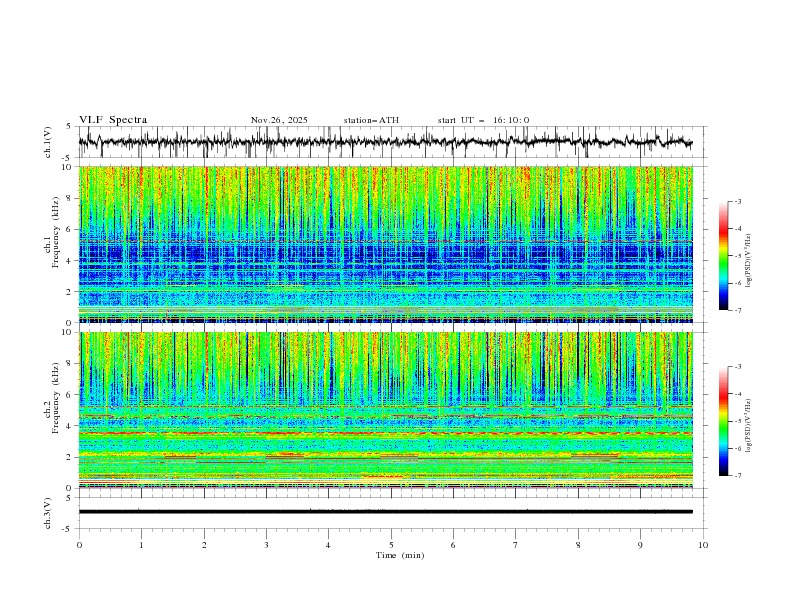Click the "ch.3(V)" axis label

[x=48, y=513]
